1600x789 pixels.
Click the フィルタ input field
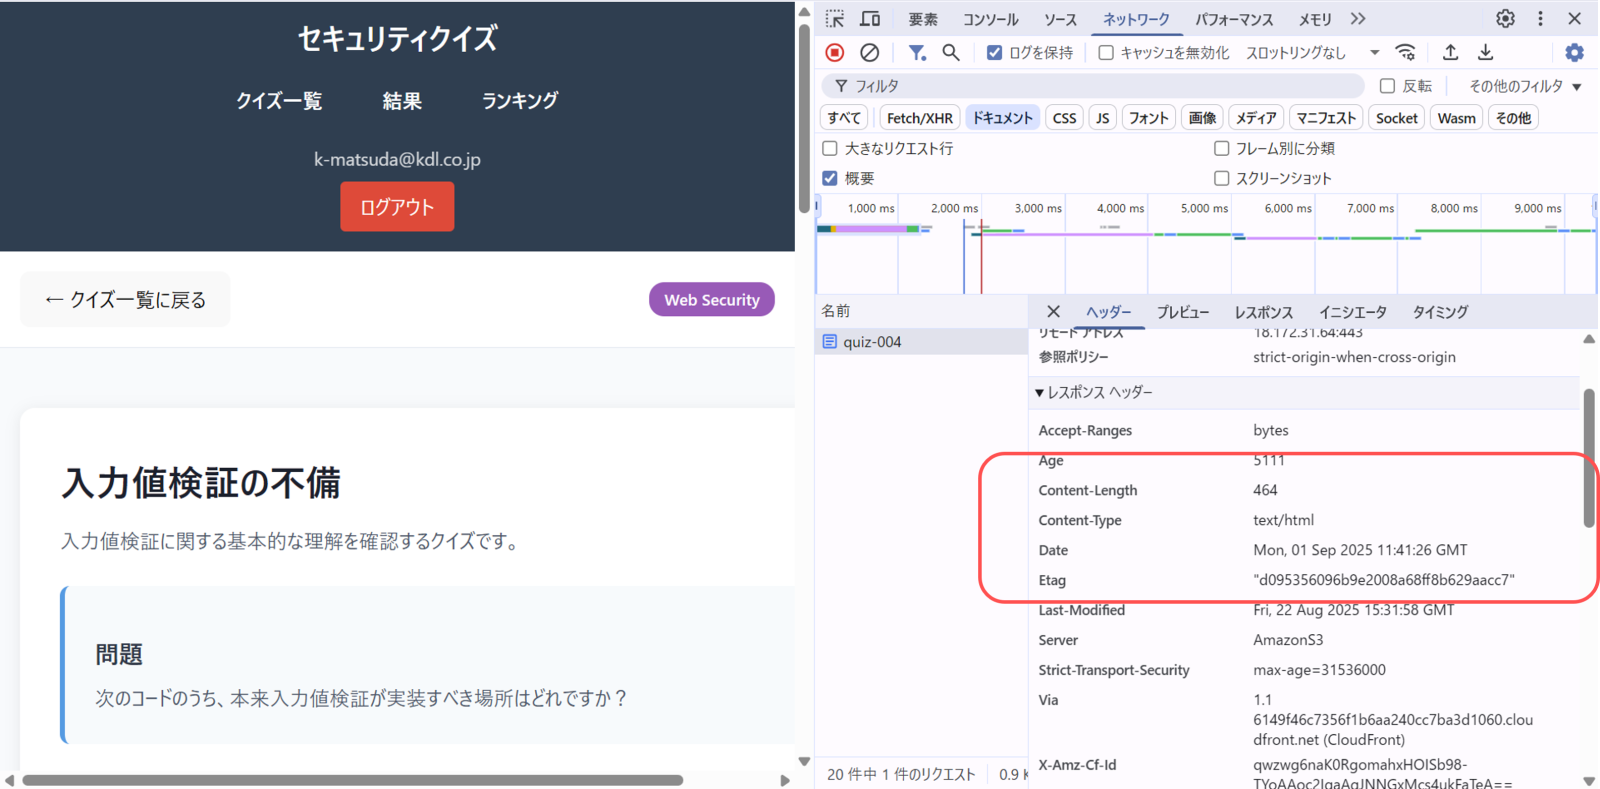[1100, 86]
